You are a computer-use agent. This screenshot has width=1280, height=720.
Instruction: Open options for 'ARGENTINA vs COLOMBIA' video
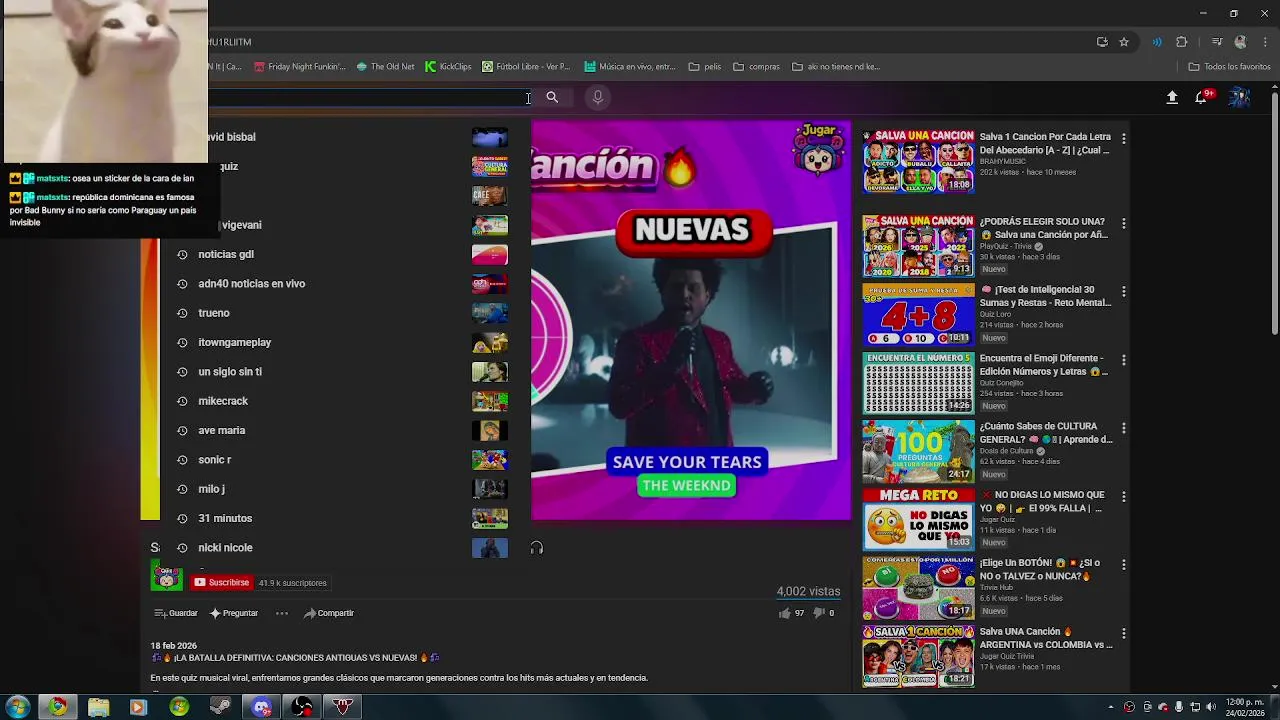pyautogui.click(x=1124, y=633)
